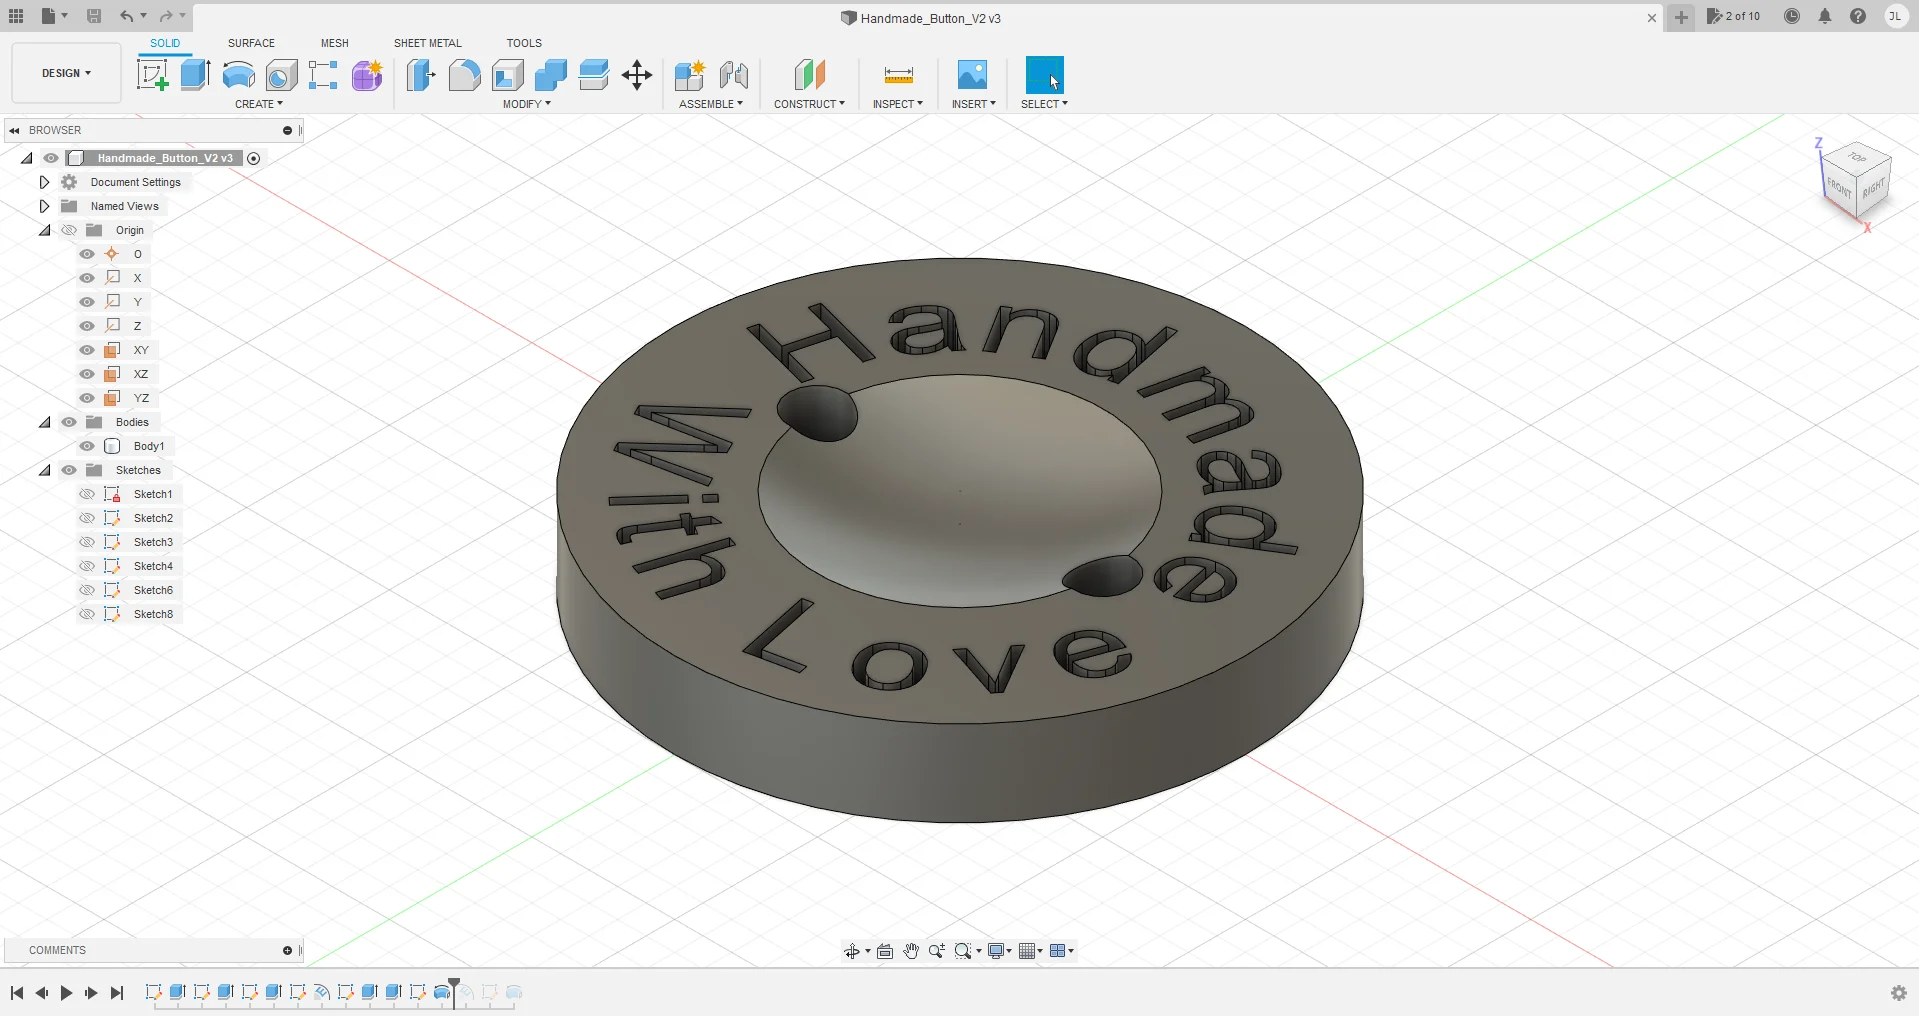The height and width of the screenshot is (1016, 1919).
Task: Show Sketch1 using its eye icon
Action: [x=87, y=494]
